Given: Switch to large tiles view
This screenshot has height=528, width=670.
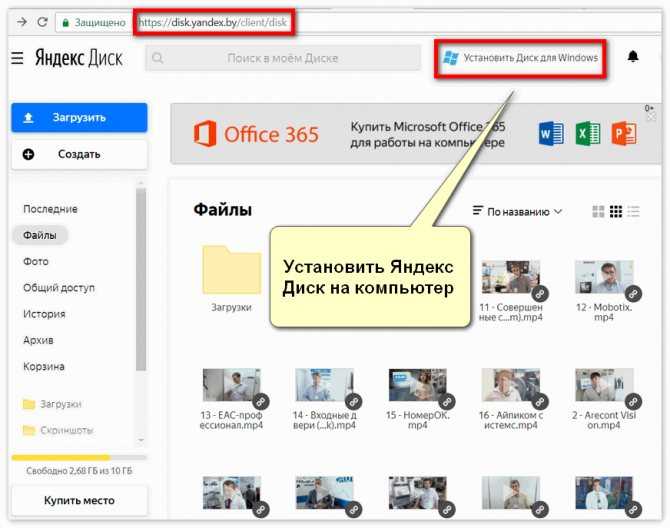Looking at the screenshot, I should (x=598, y=211).
